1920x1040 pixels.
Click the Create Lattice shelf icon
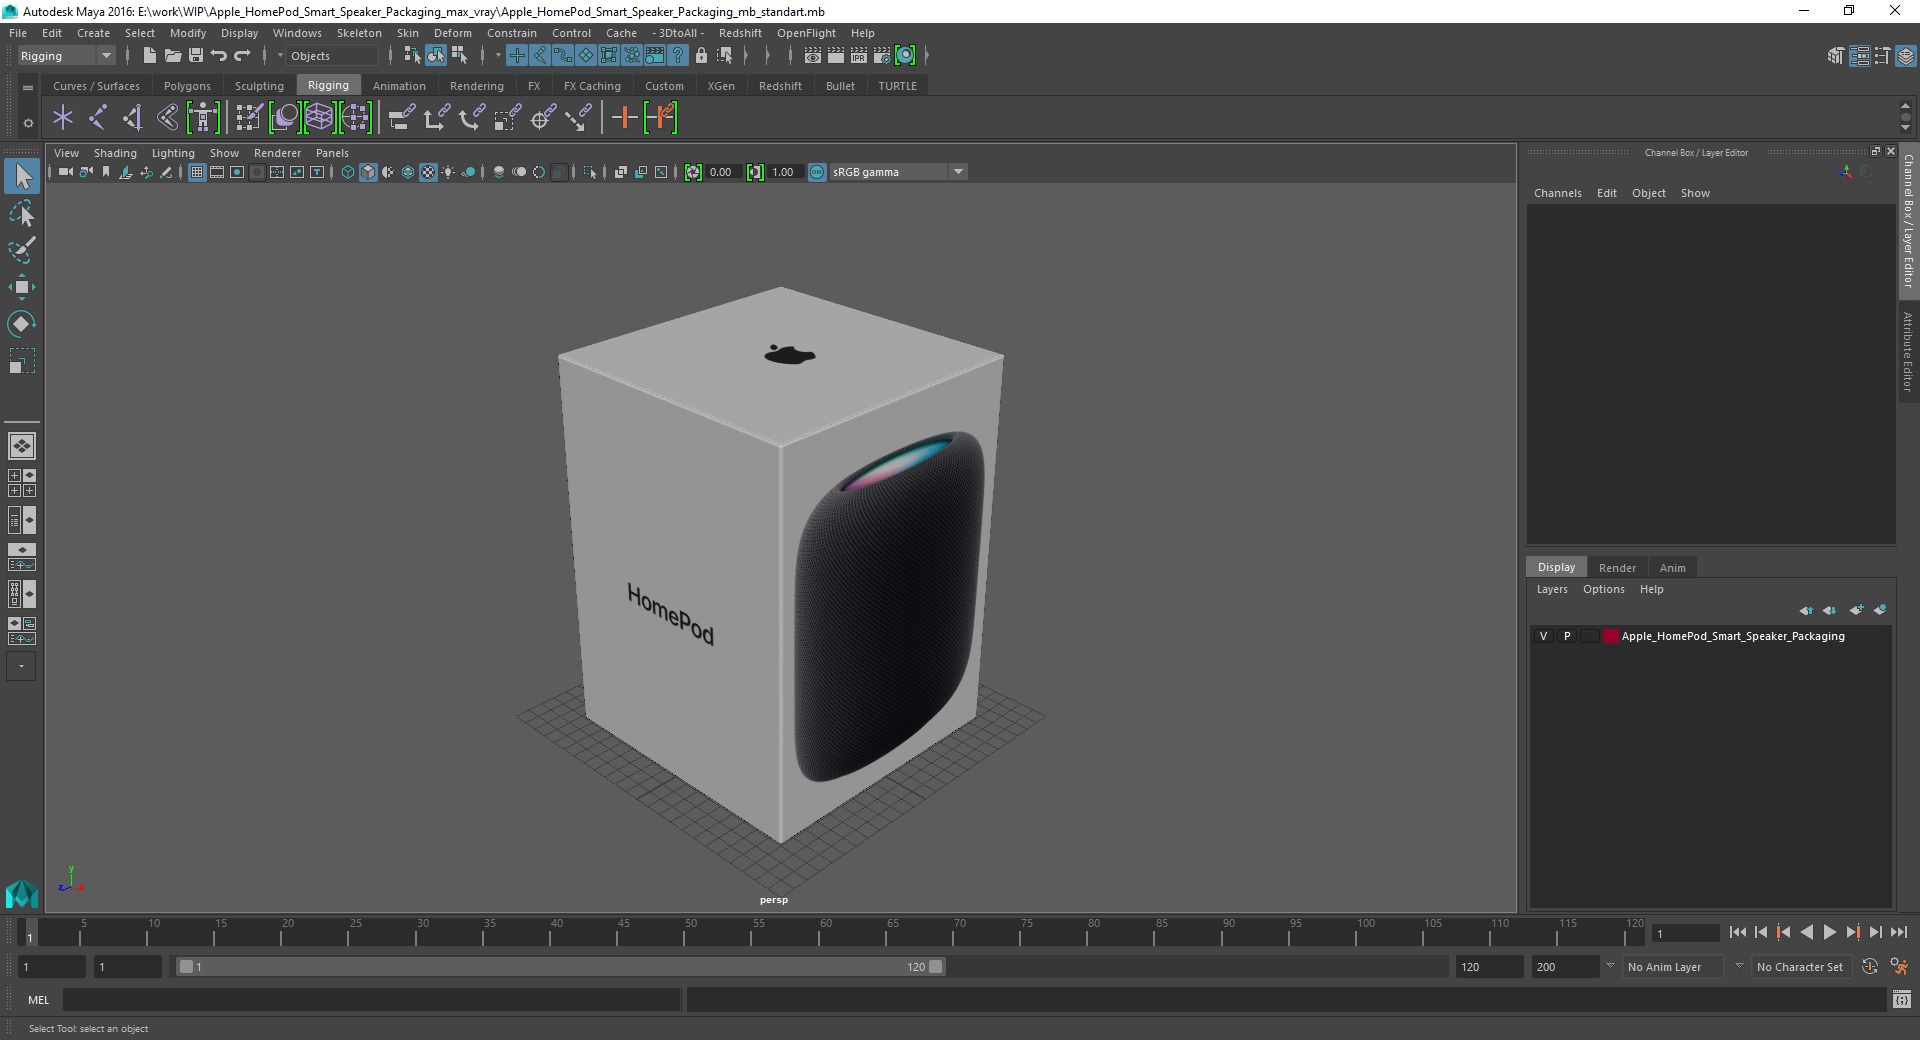(319, 118)
